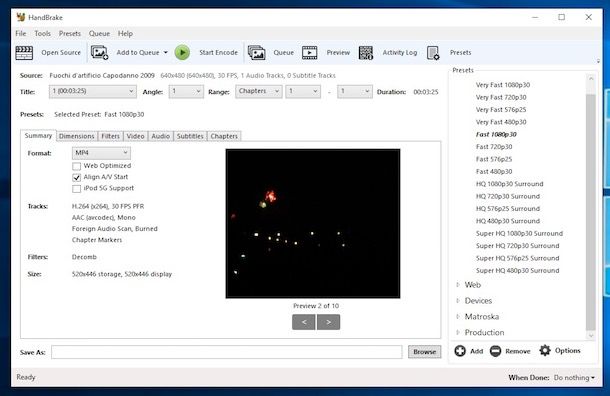
Task: Click the Open Source label
Action: pyautogui.click(x=61, y=53)
